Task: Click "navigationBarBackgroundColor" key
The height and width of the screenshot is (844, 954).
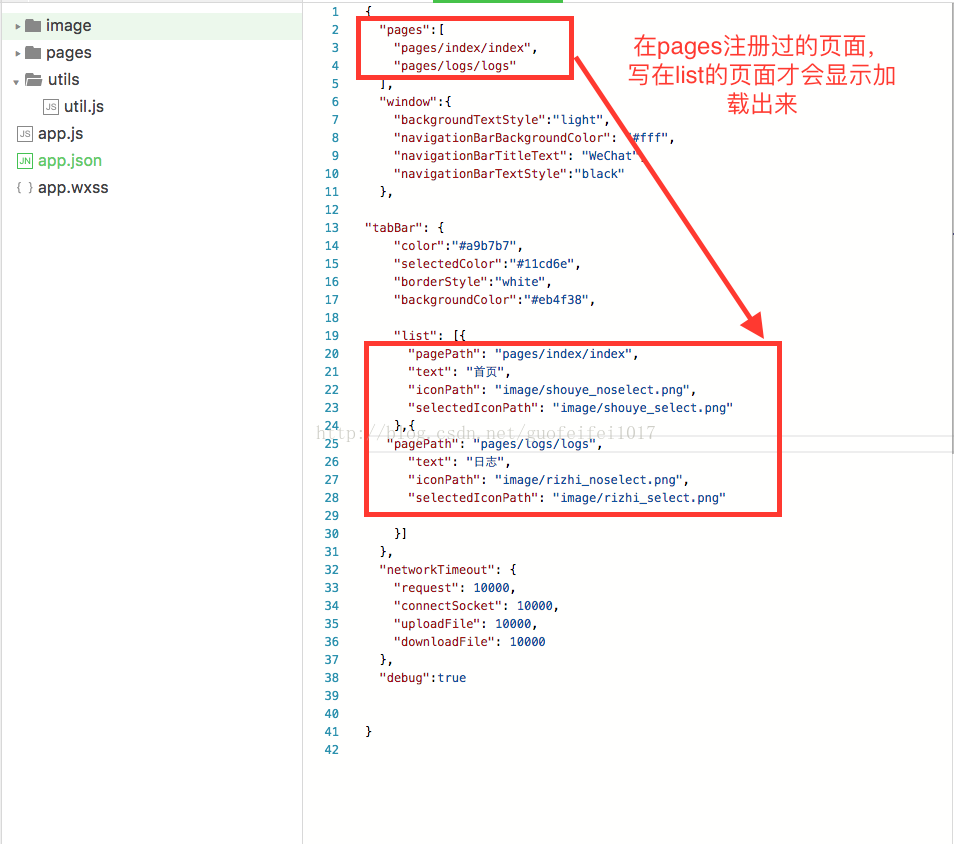Action: click(x=501, y=138)
